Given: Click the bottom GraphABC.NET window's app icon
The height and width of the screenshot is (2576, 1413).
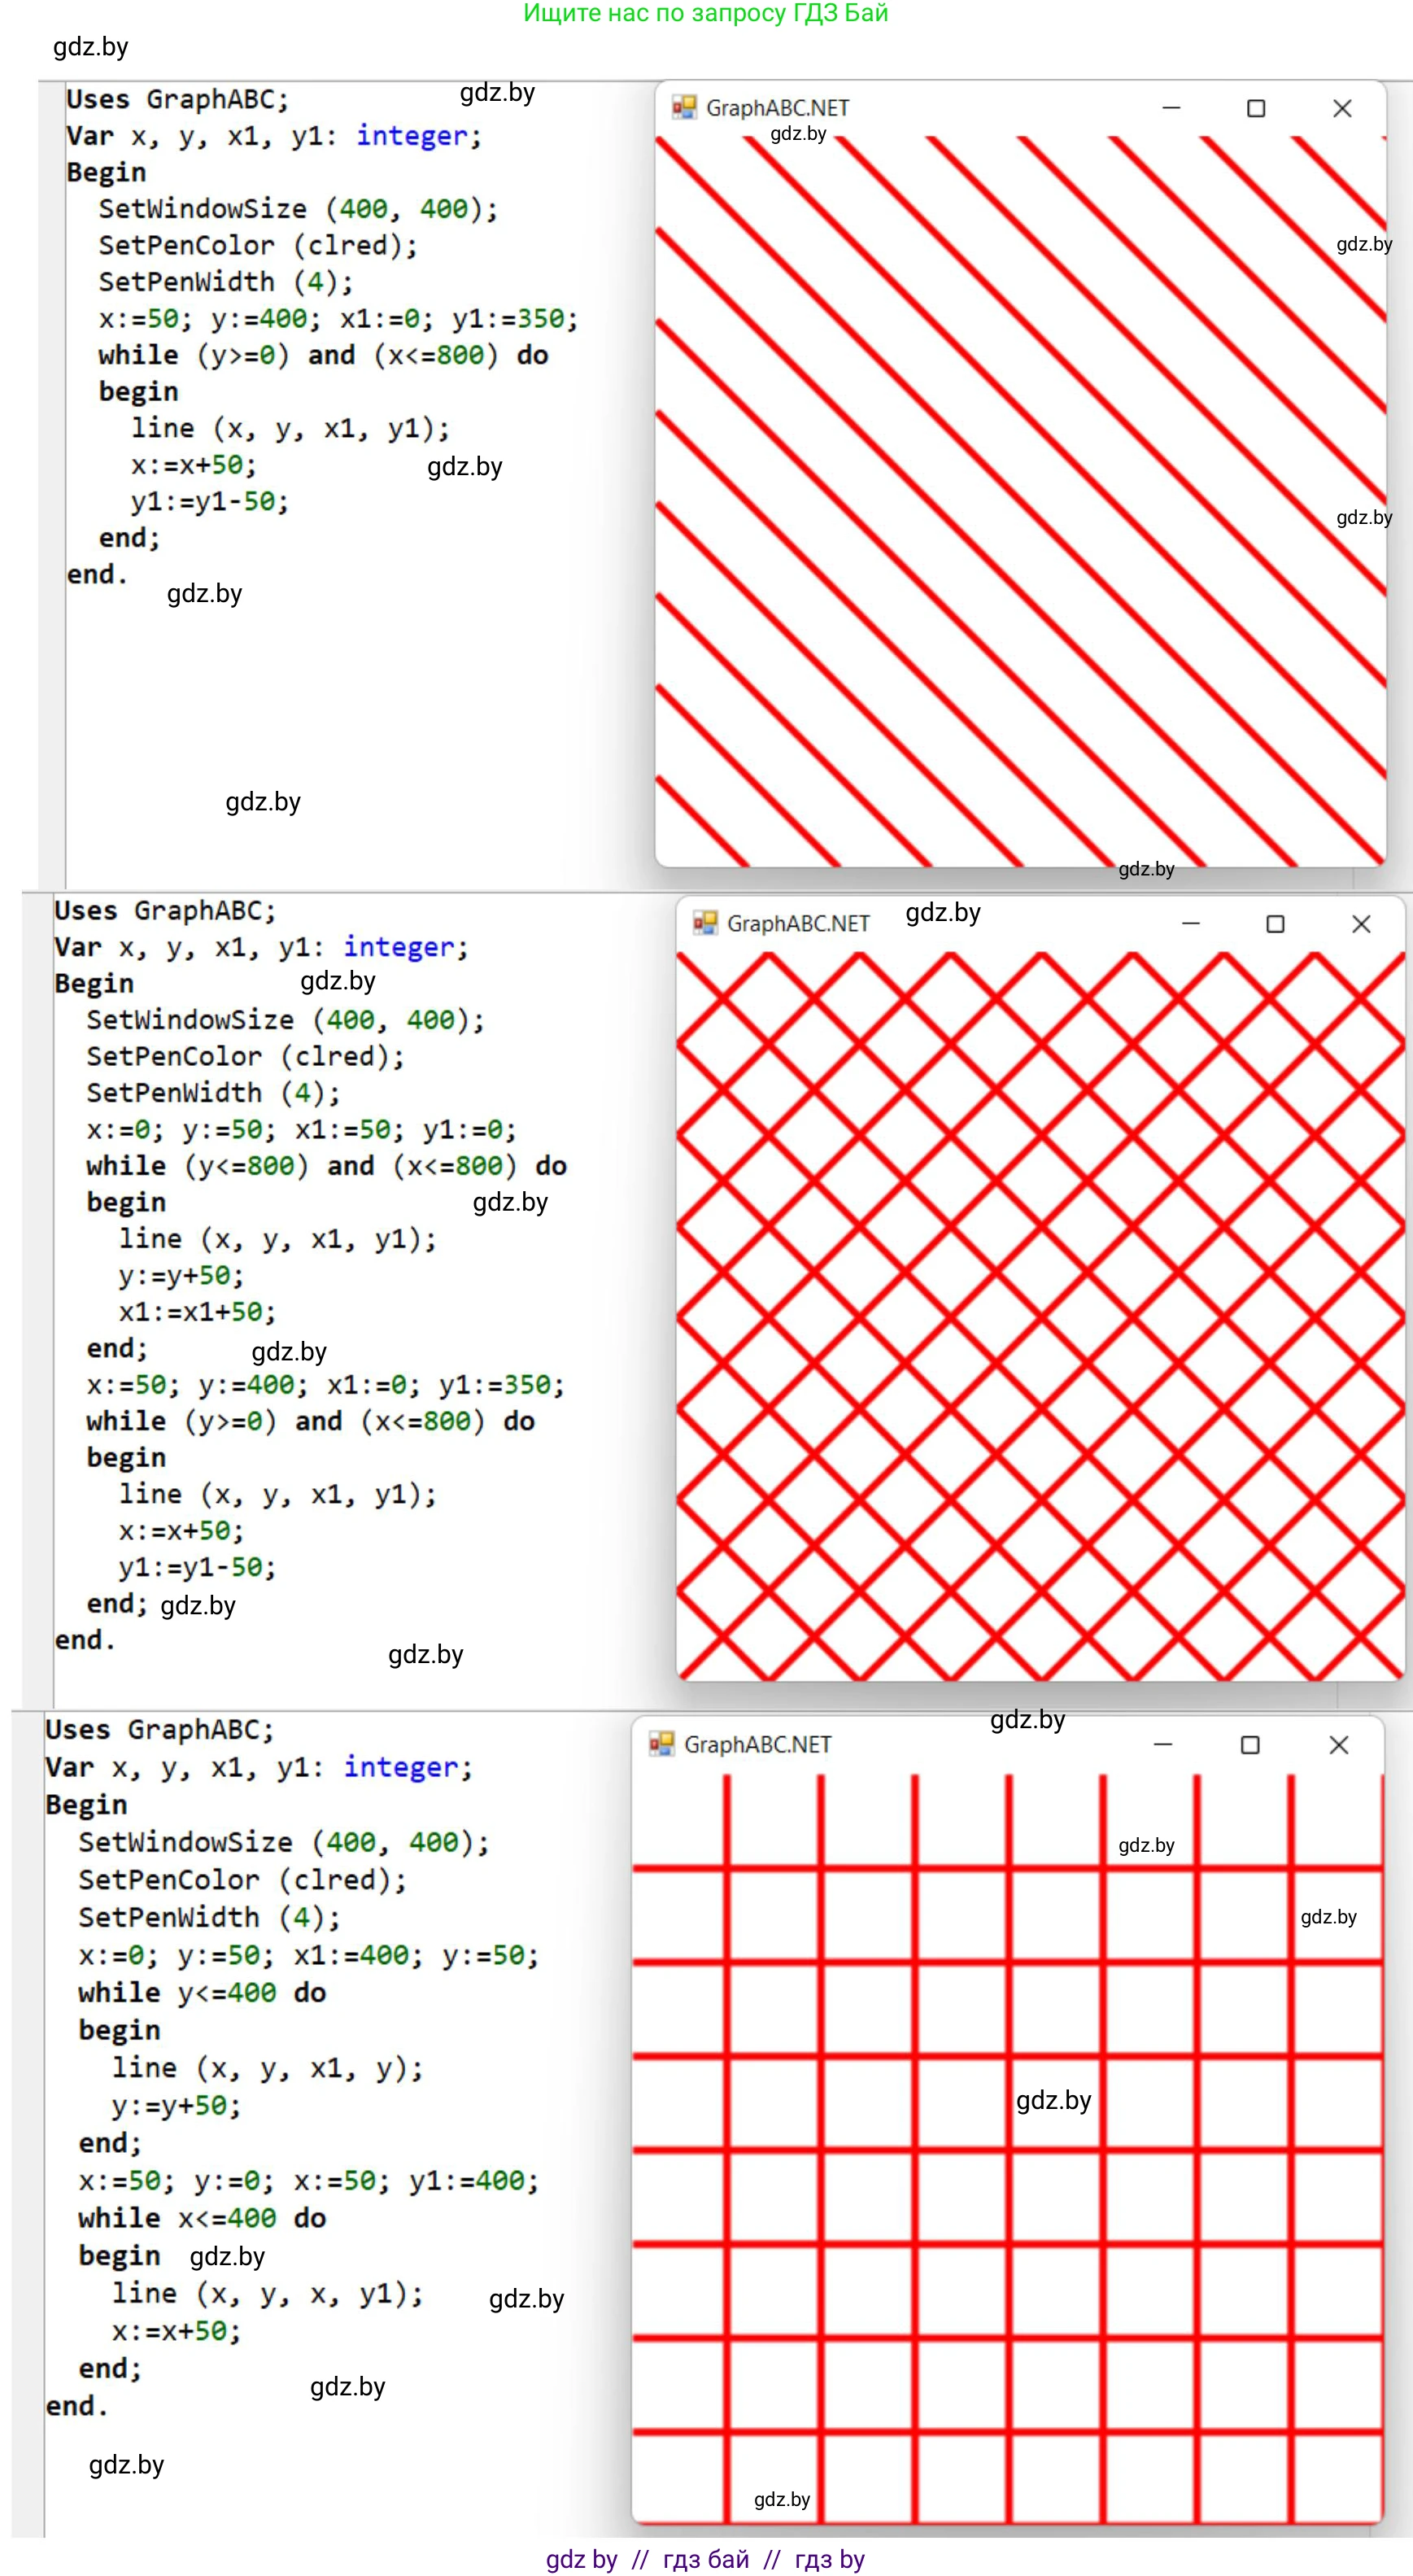Looking at the screenshot, I should click(661, 1744).
